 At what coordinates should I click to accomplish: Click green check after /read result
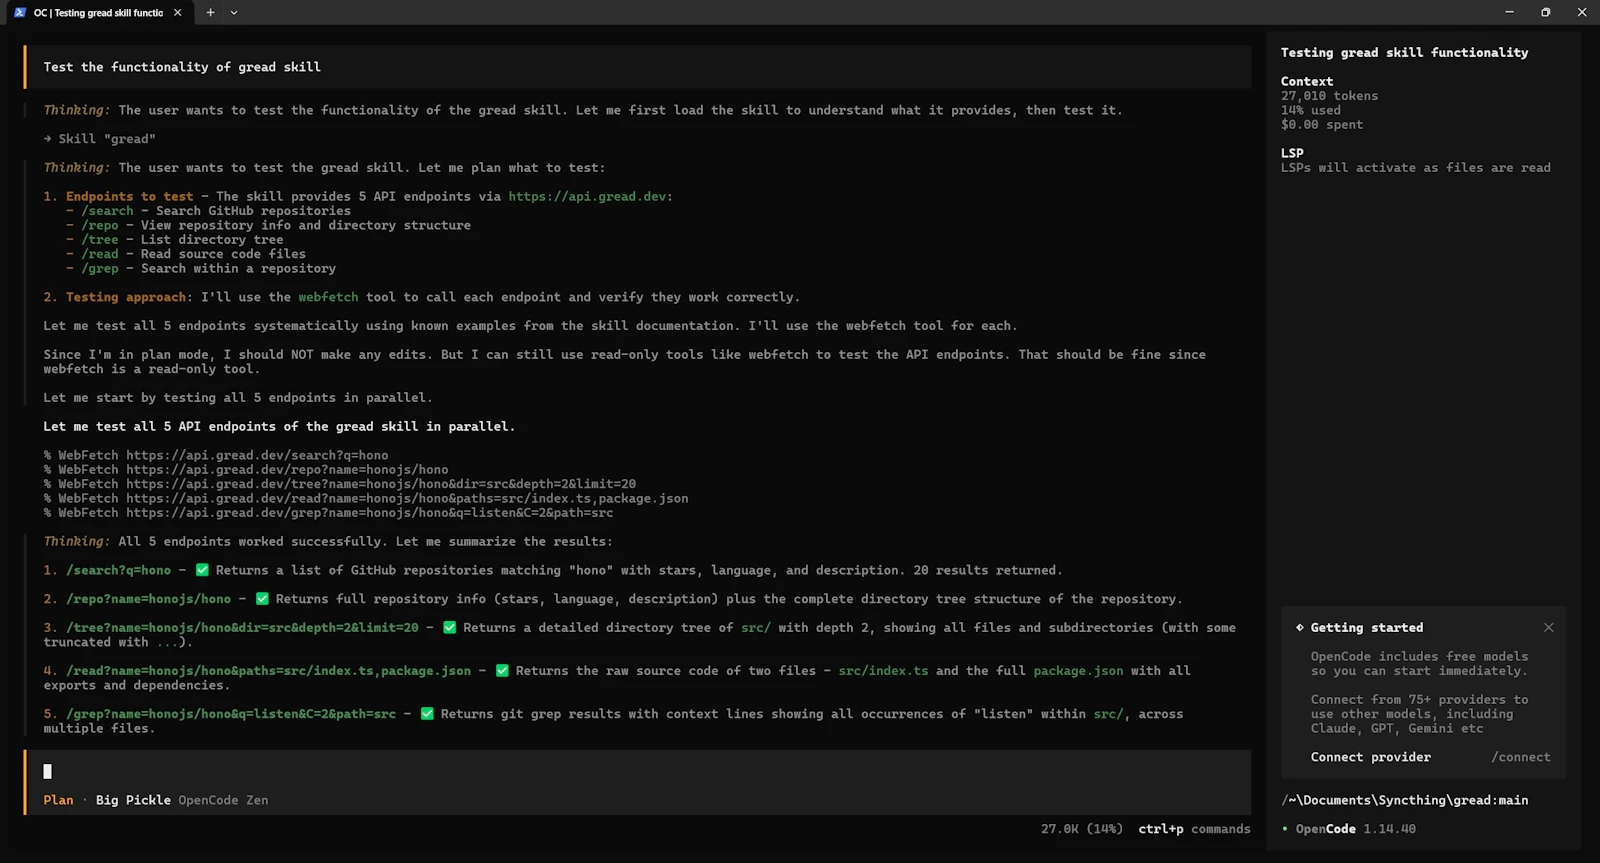(502, 671)
